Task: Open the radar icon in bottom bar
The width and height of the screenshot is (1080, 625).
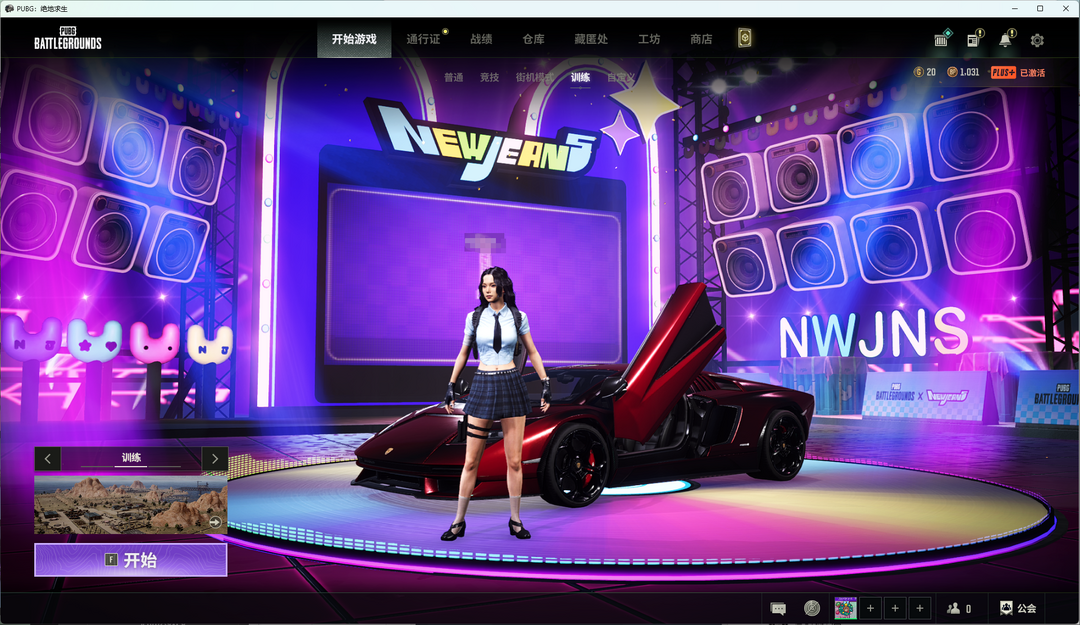Action: pos(812,608)
